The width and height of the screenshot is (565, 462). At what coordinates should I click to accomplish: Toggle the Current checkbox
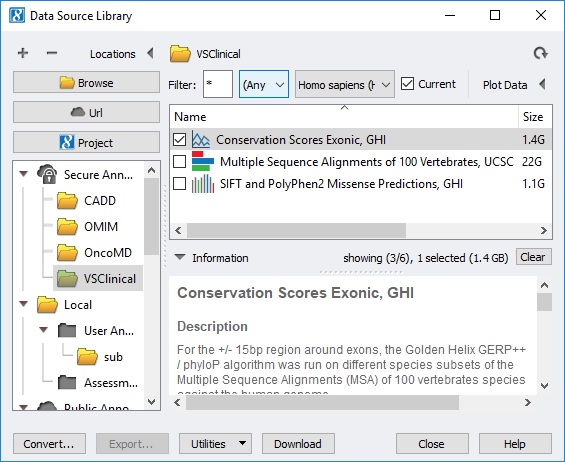pos(408,84)
